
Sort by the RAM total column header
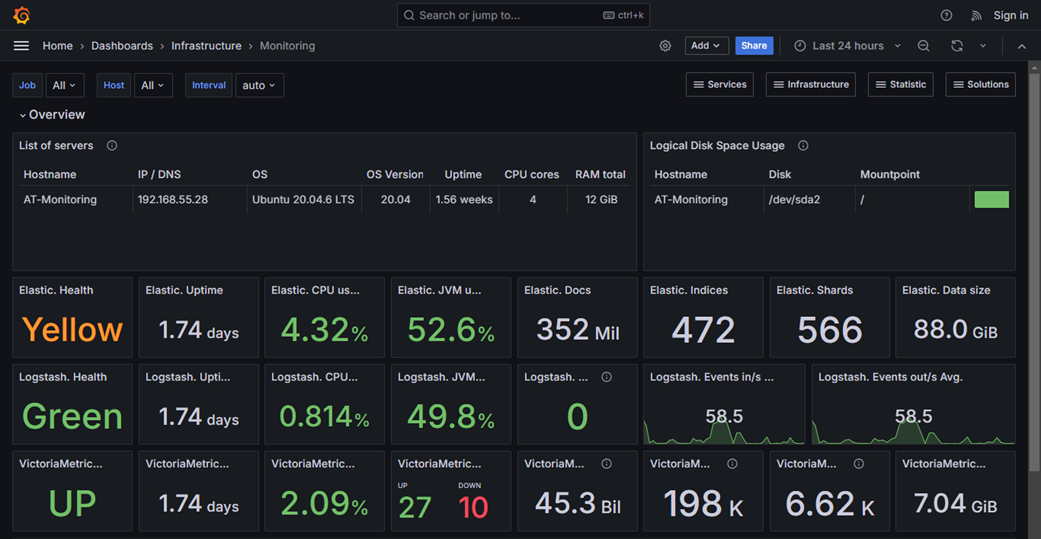point(600,175)
